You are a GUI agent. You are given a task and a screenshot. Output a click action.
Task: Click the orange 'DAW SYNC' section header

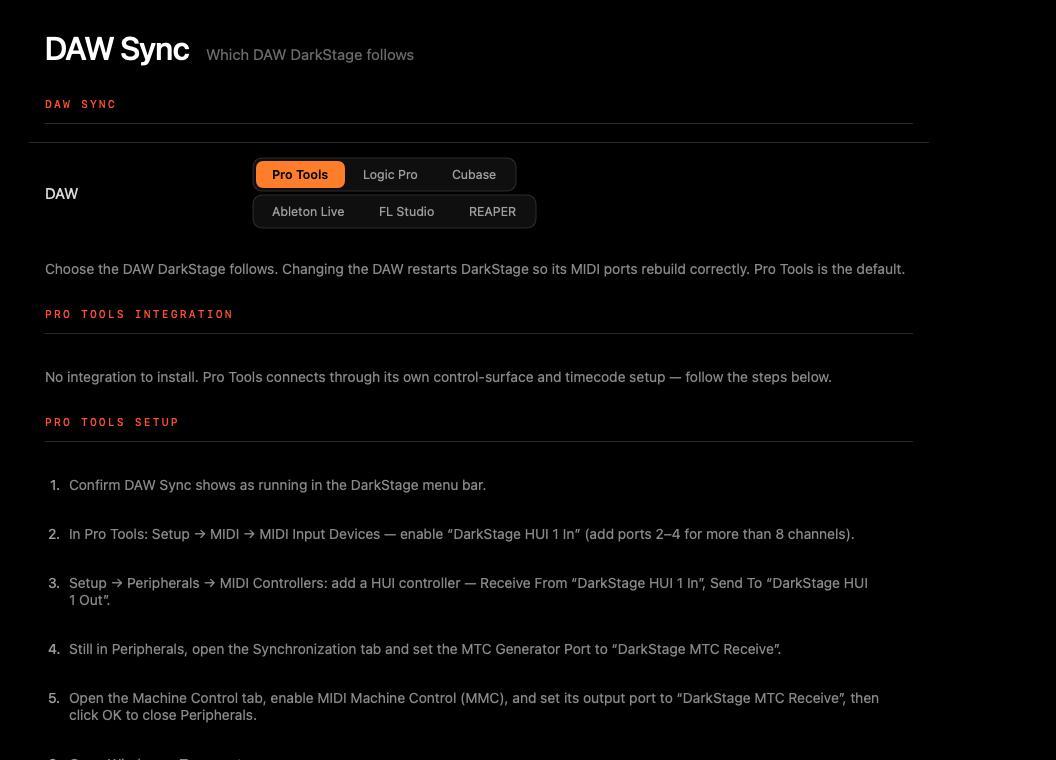pyautogui.click(x=80, y=104)
